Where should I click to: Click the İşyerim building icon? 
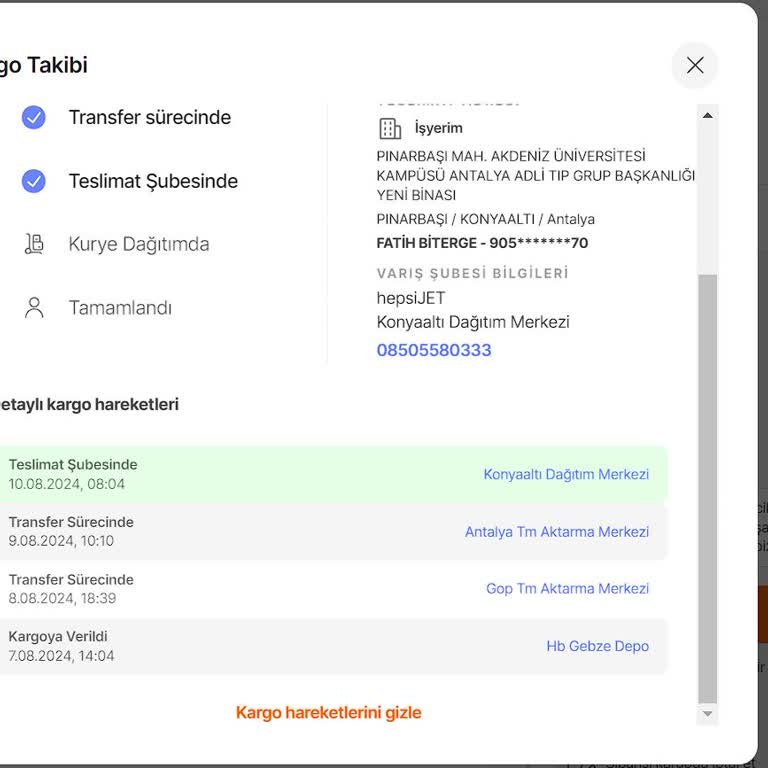[x=389, y=128]
